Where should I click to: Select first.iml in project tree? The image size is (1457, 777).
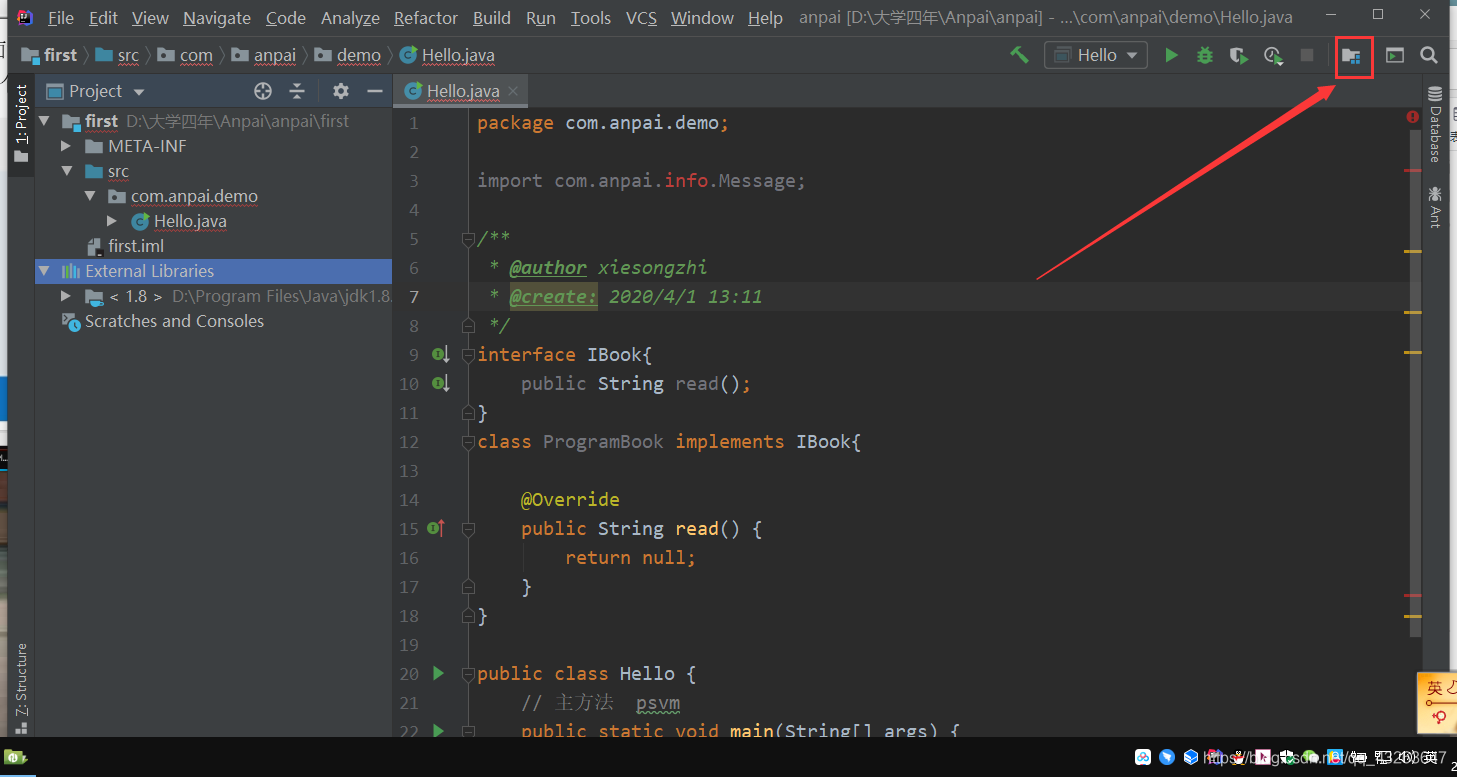click(x=136, y=246)
